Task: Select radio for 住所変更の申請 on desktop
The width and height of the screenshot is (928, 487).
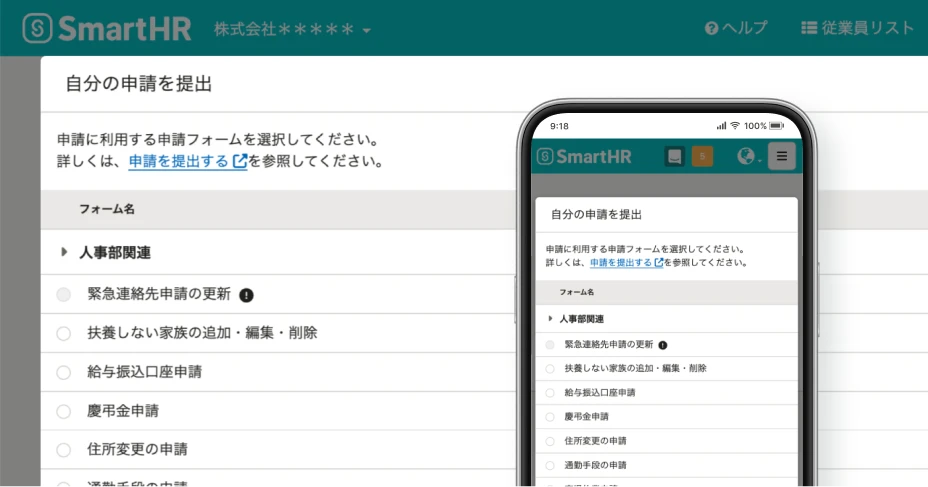Action: pos(63,450)
